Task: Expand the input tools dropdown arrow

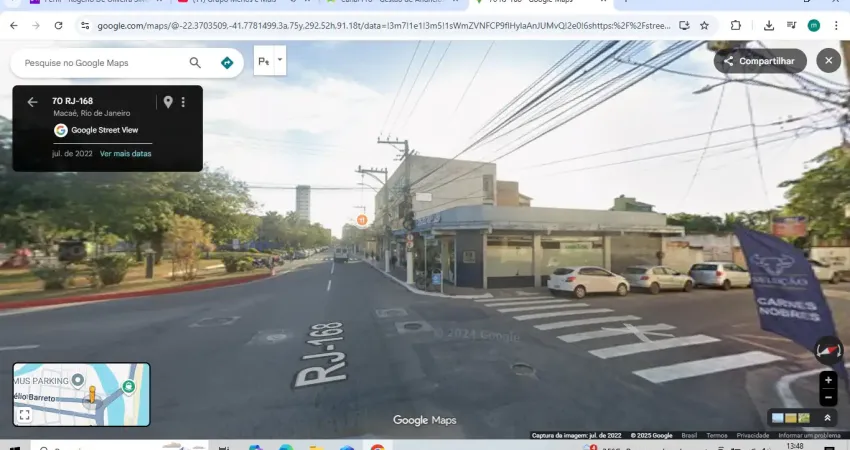Action: point(280,61)
